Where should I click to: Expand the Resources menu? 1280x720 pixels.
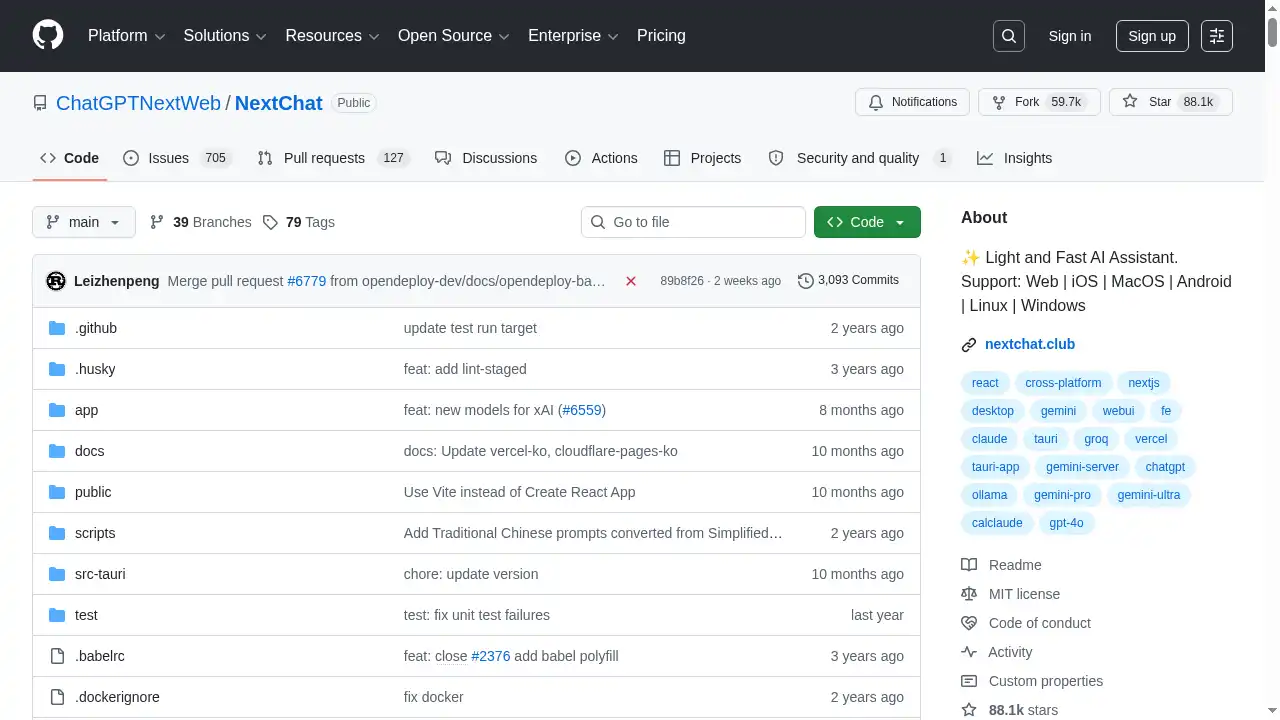332,36
